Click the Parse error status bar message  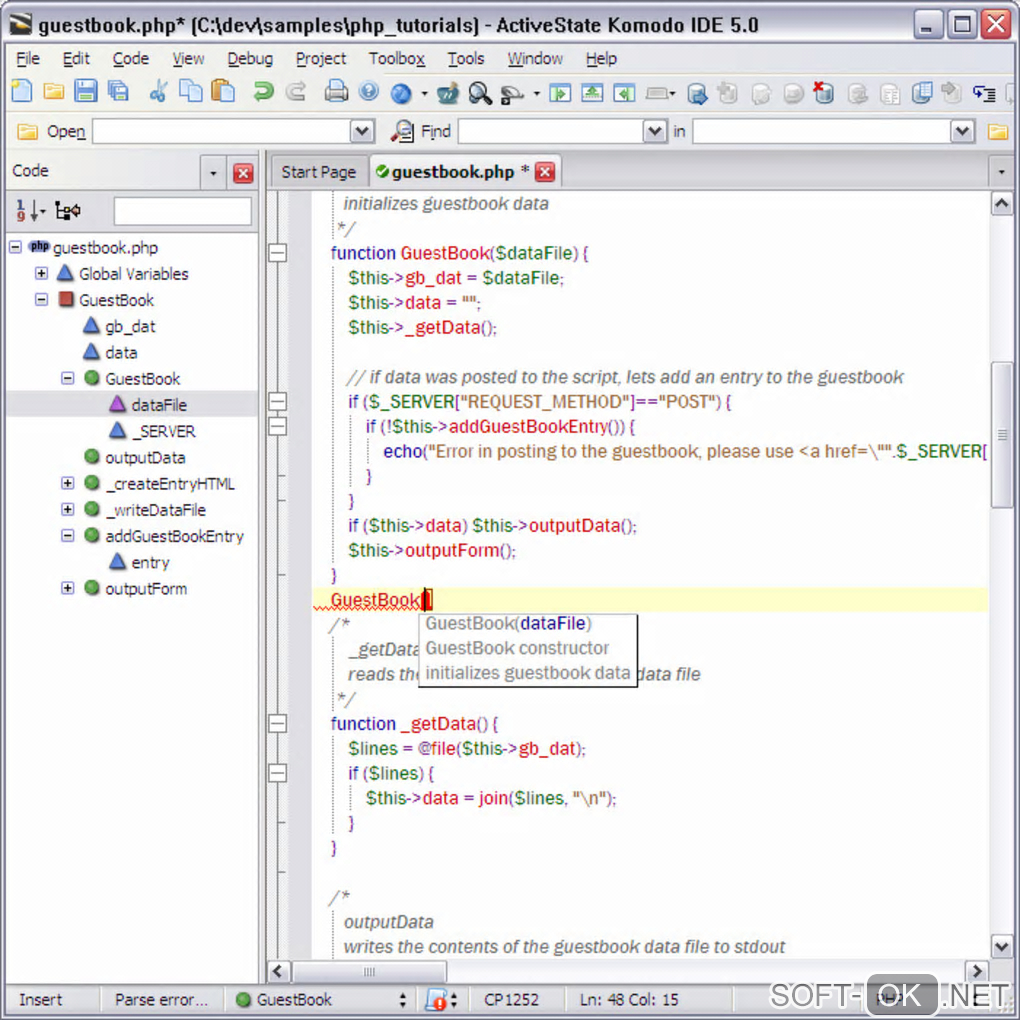(x=161, y=999)
